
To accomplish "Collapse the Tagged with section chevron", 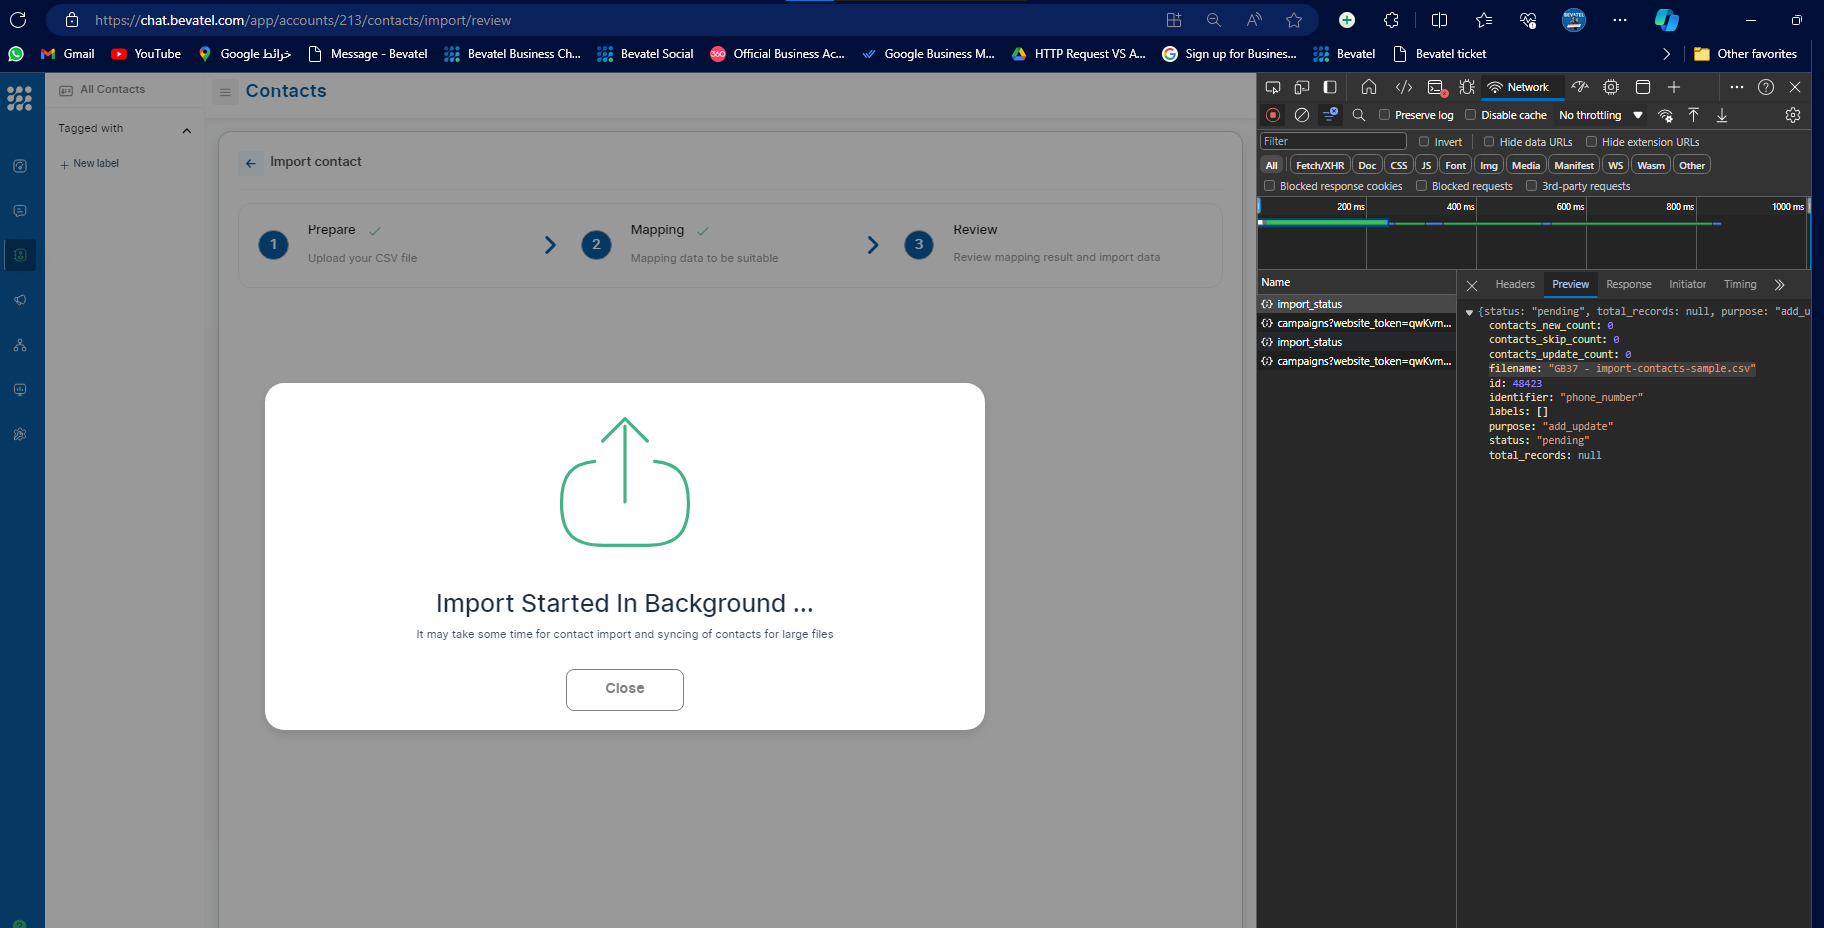I will coord(186,130).
